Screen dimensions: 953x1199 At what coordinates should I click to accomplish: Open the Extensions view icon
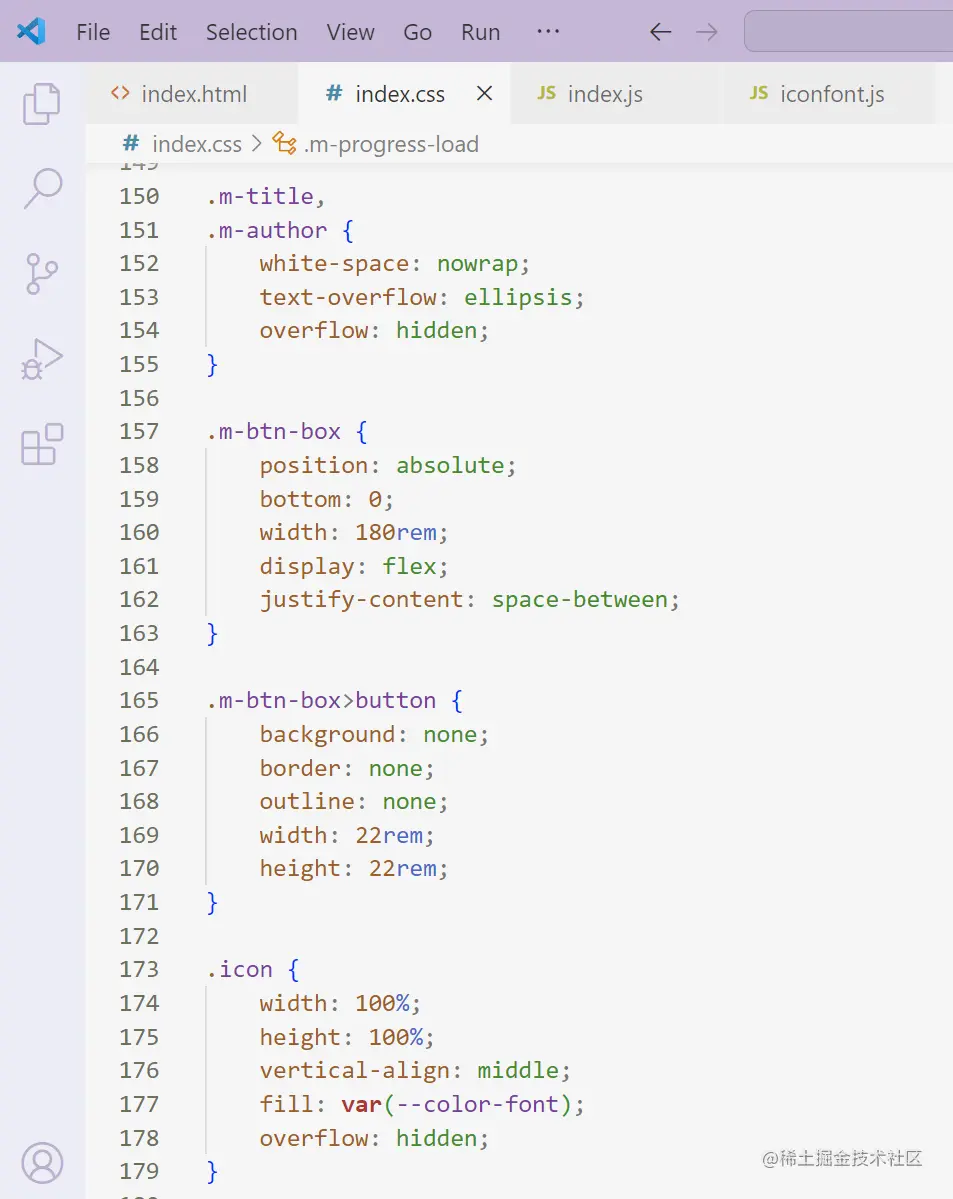(42, 444)
